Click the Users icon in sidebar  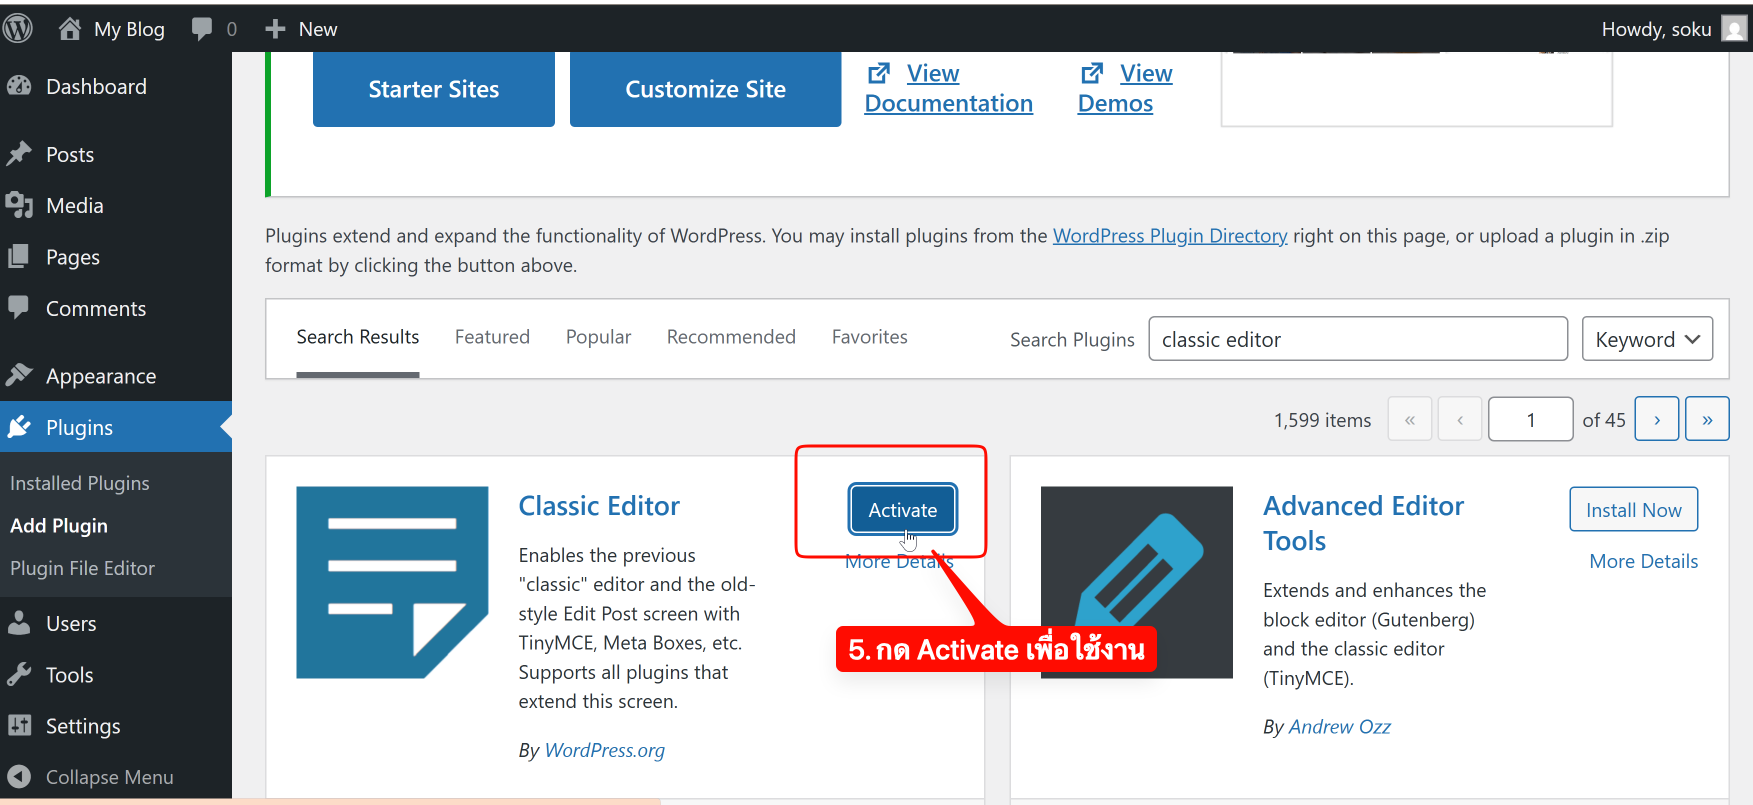(x=19, y=623)
